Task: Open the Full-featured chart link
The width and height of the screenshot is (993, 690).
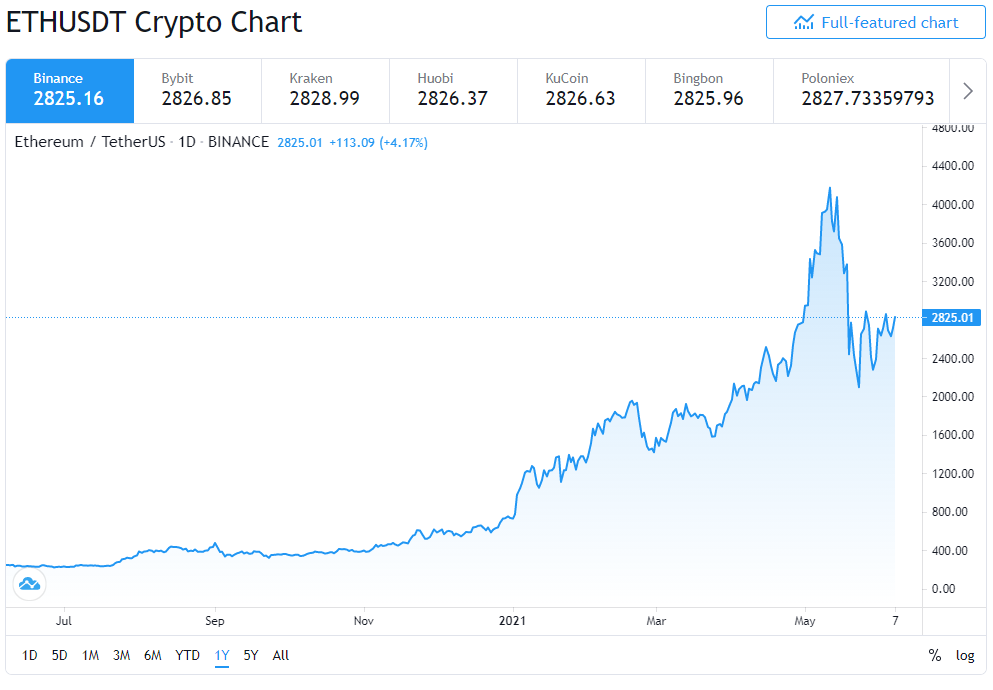Action: [876, 23]
